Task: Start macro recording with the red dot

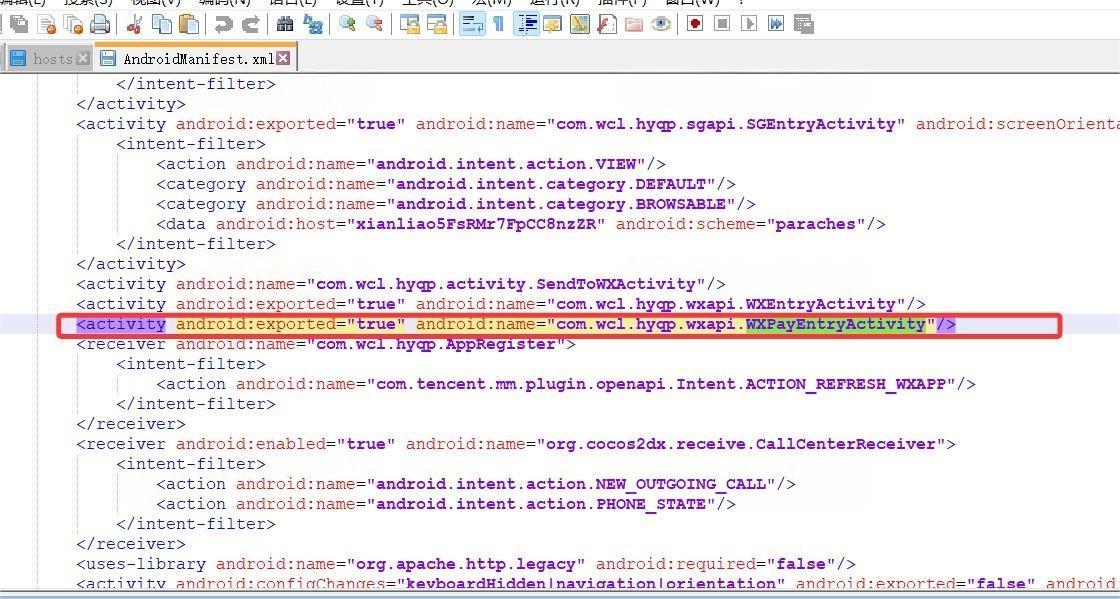Action: 695,24
